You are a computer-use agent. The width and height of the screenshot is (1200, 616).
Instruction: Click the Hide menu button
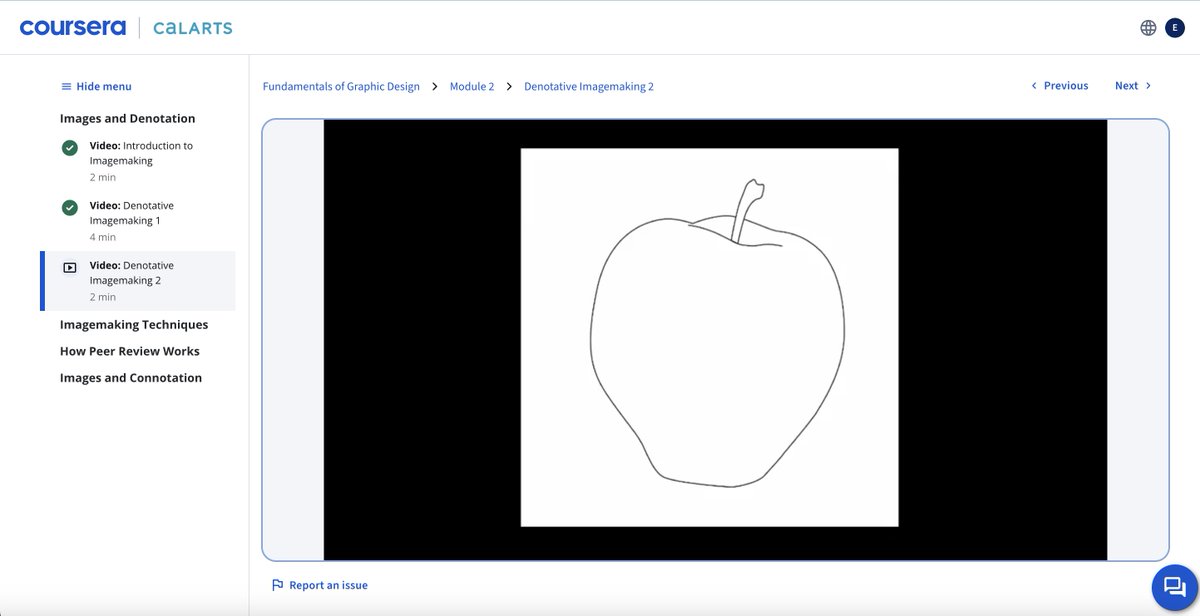coord(96,86)
